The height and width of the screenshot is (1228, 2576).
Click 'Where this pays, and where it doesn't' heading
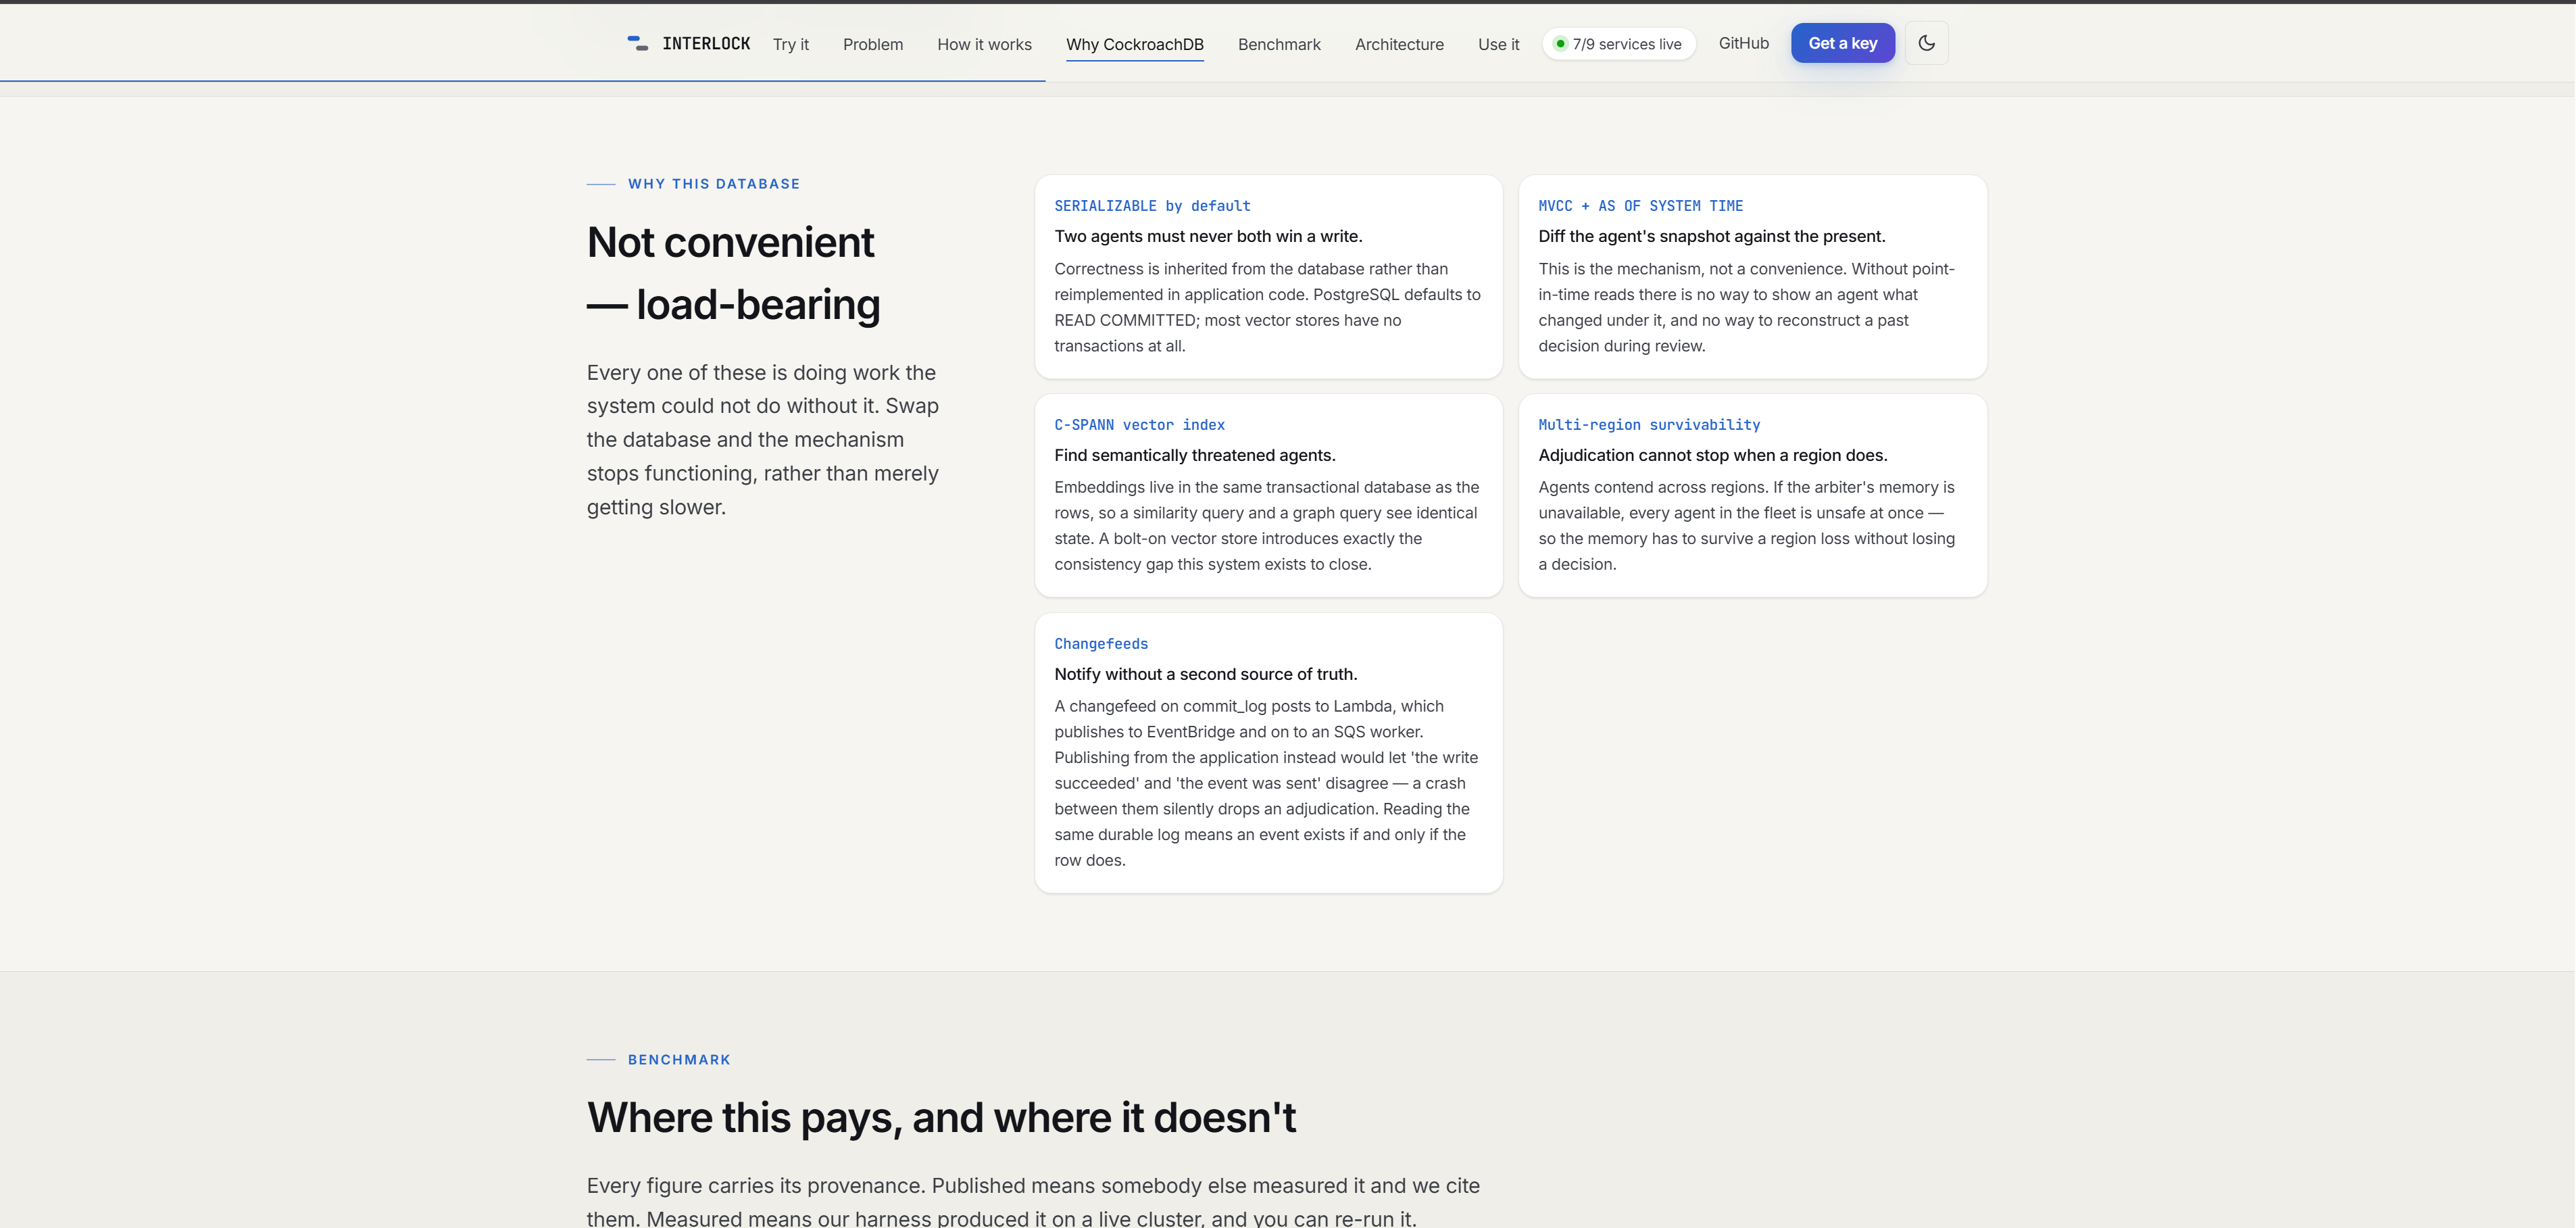(x=941, y=1118)
